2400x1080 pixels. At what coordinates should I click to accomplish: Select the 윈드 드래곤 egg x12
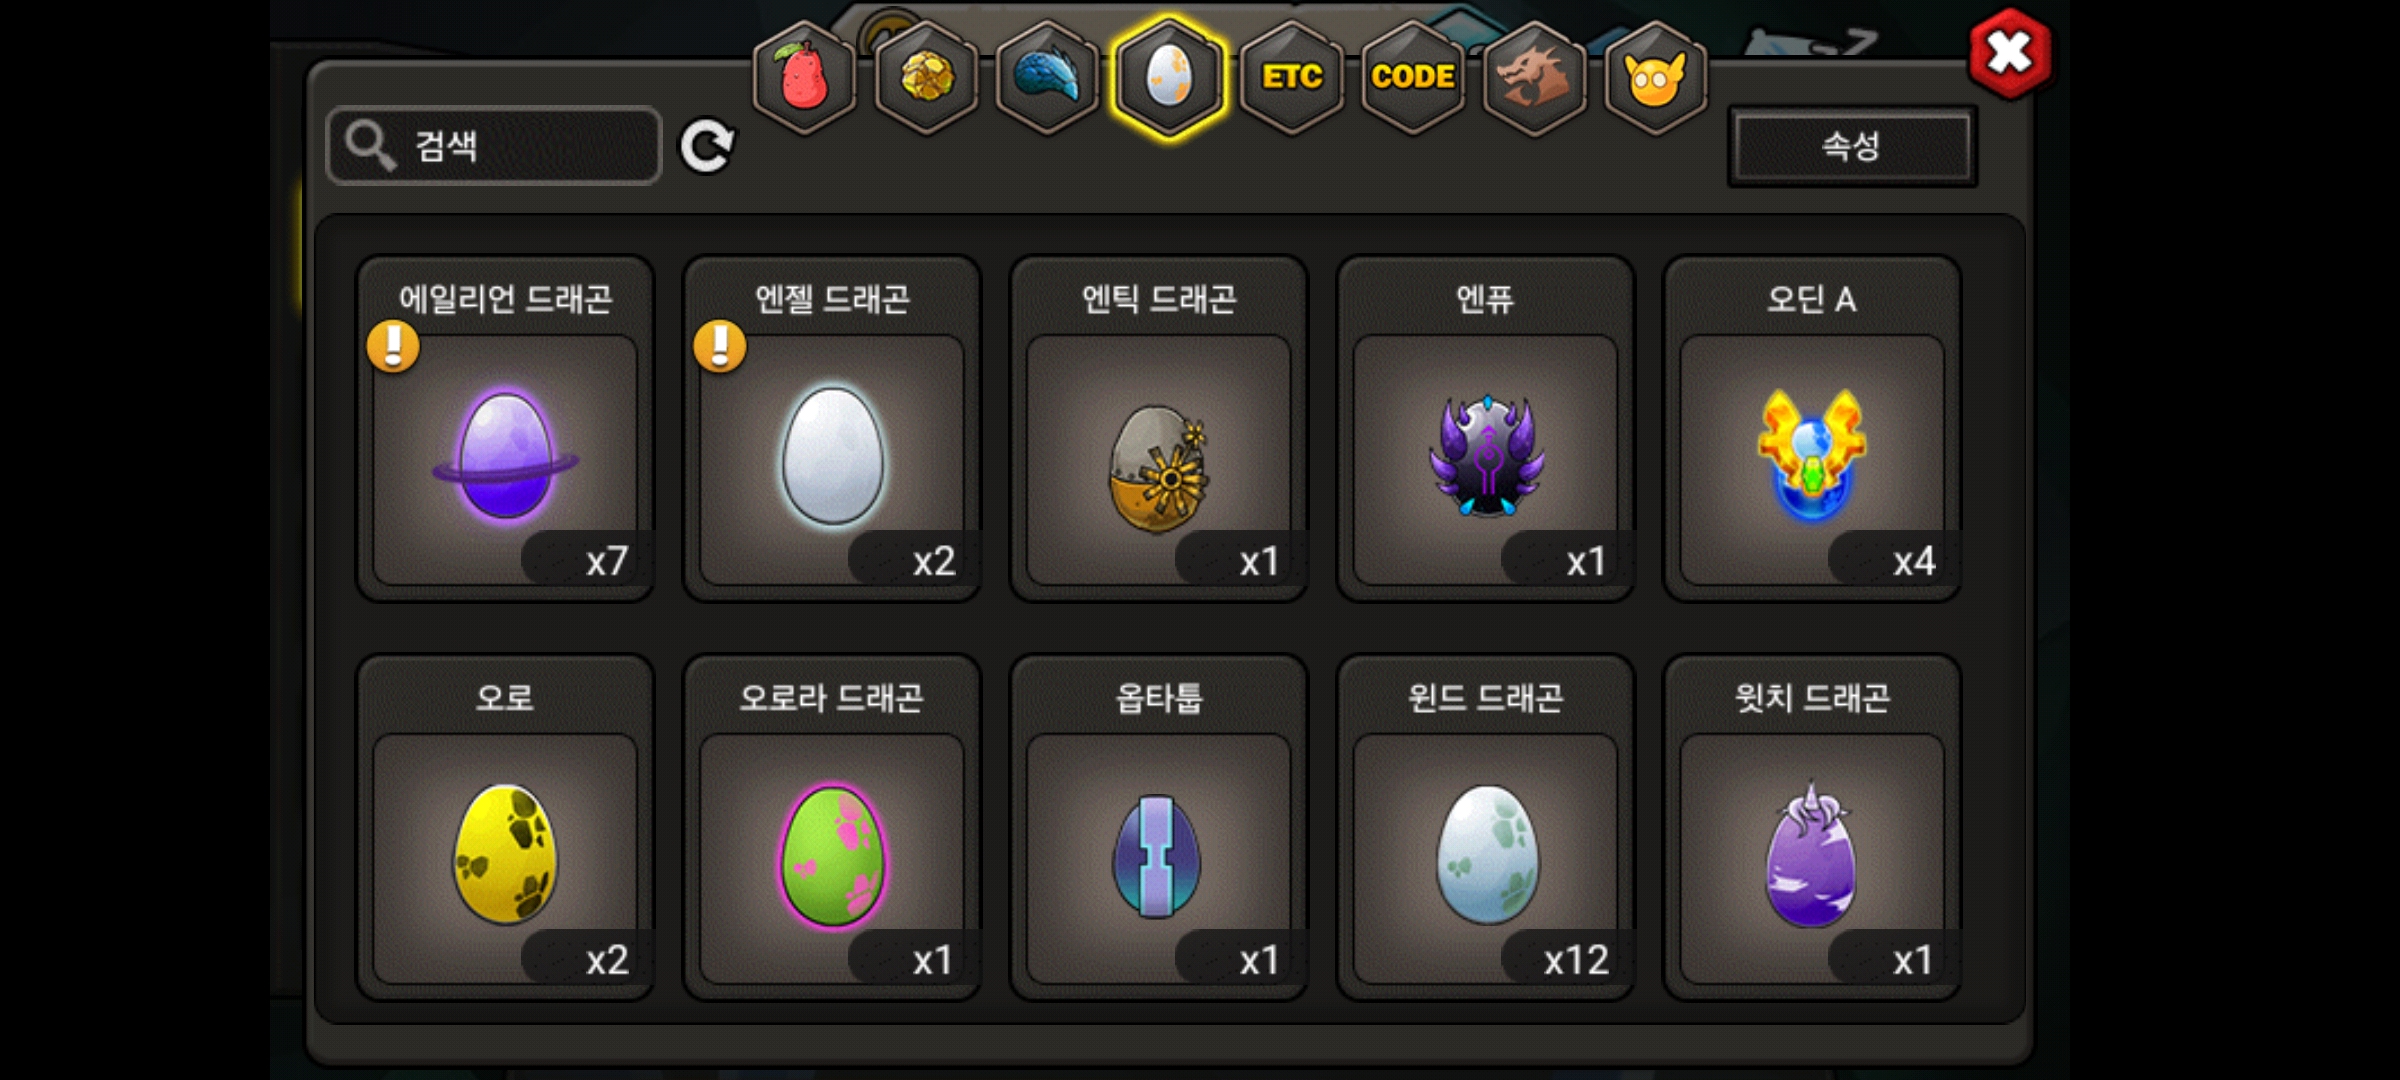point(1486,827)
